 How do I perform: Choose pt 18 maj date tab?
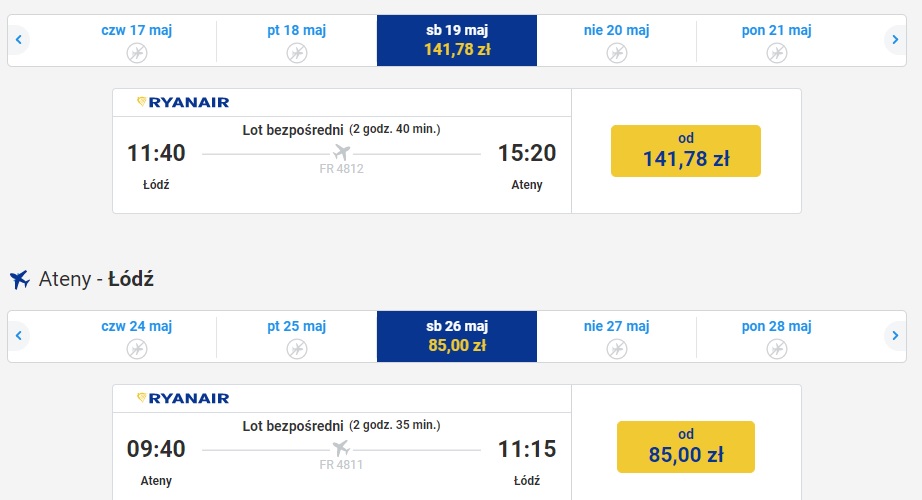click(x=296, y=41)
